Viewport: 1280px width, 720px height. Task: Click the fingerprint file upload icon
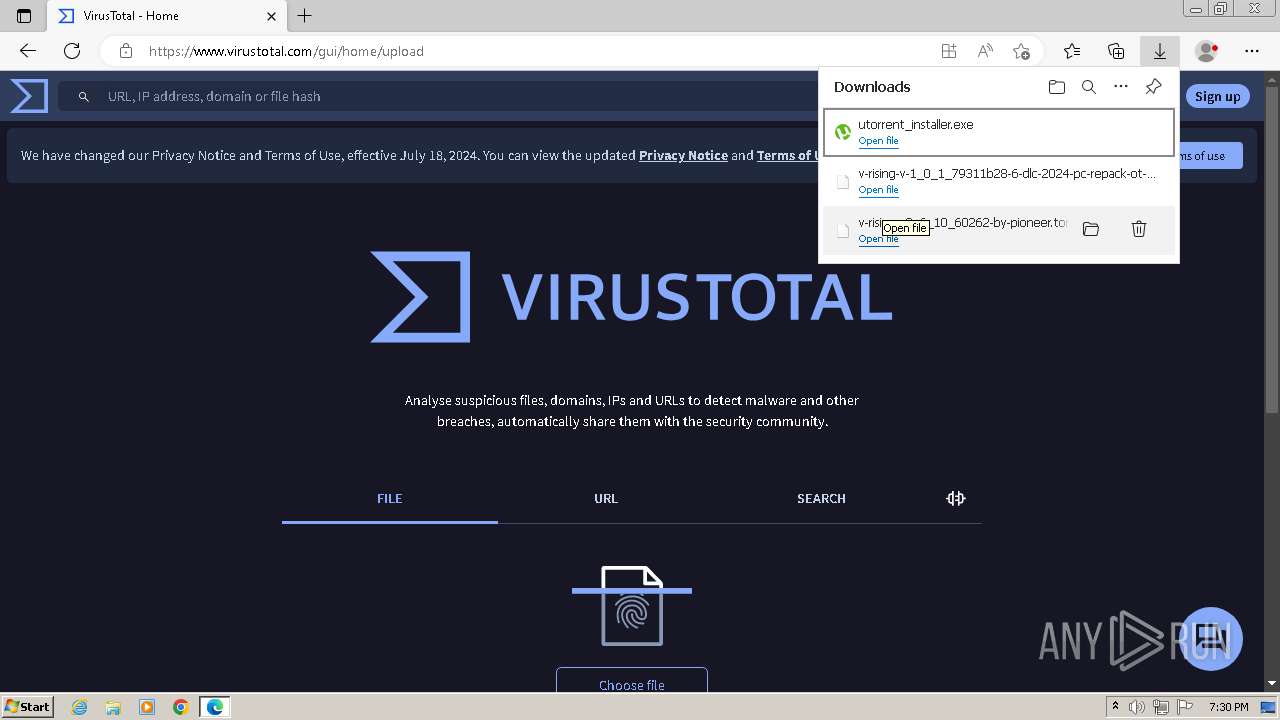[x=632, y=606]
